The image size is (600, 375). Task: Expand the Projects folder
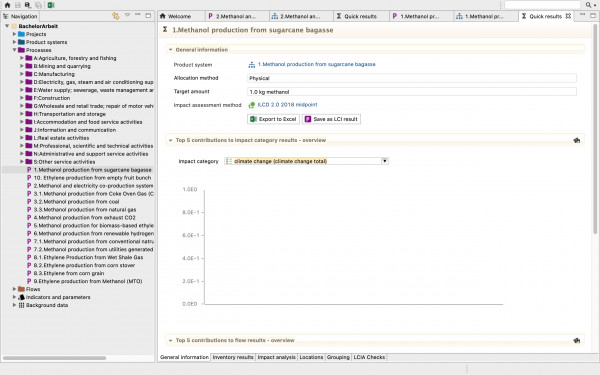pyautogui.click(x=14, y=34)
